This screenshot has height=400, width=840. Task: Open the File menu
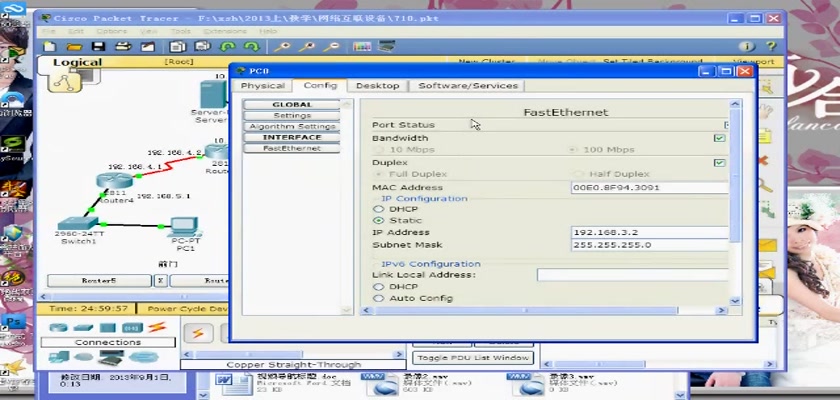(x=49, y=32)
